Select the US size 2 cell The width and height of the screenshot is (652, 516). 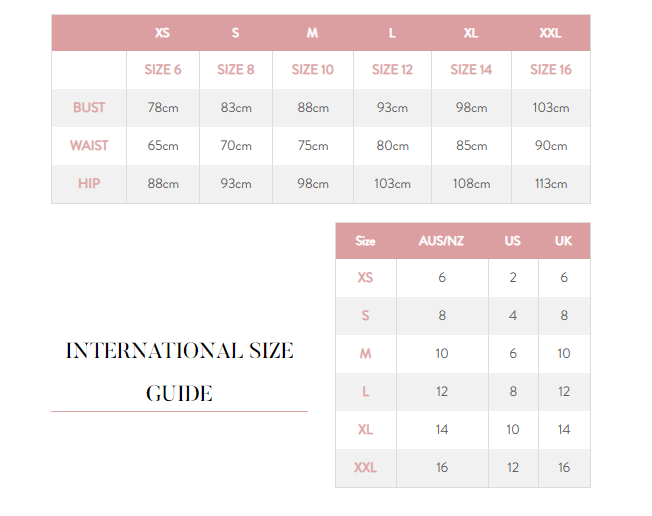[x=513, y=278]
